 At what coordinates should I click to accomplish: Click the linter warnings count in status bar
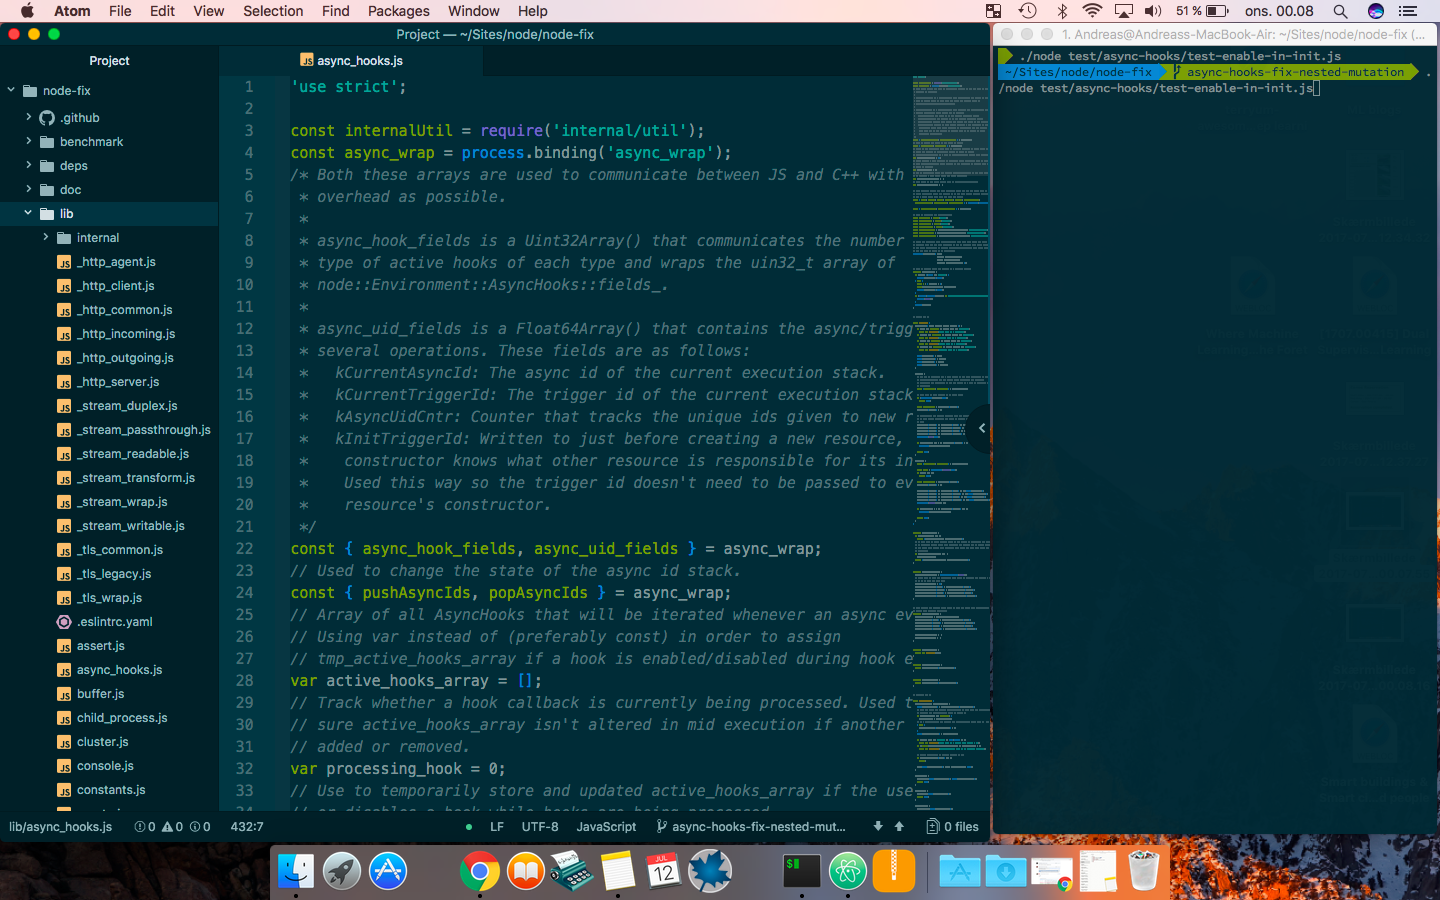tap(172, 826)
